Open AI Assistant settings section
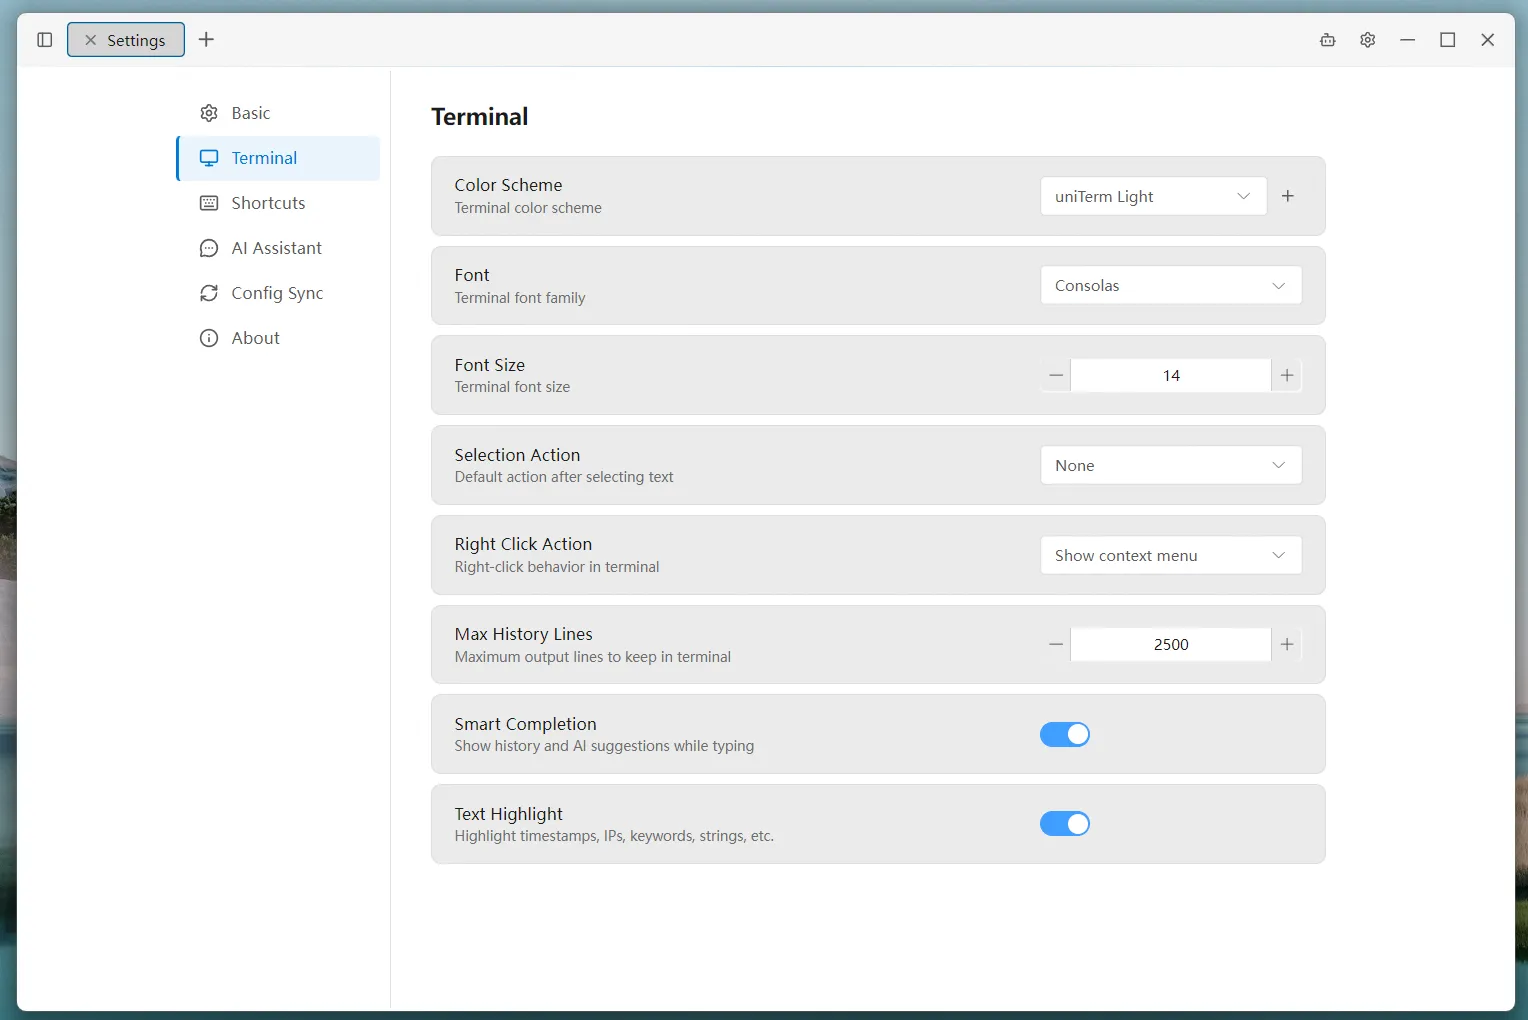Screen dimensions: 1528x1020 278,248
